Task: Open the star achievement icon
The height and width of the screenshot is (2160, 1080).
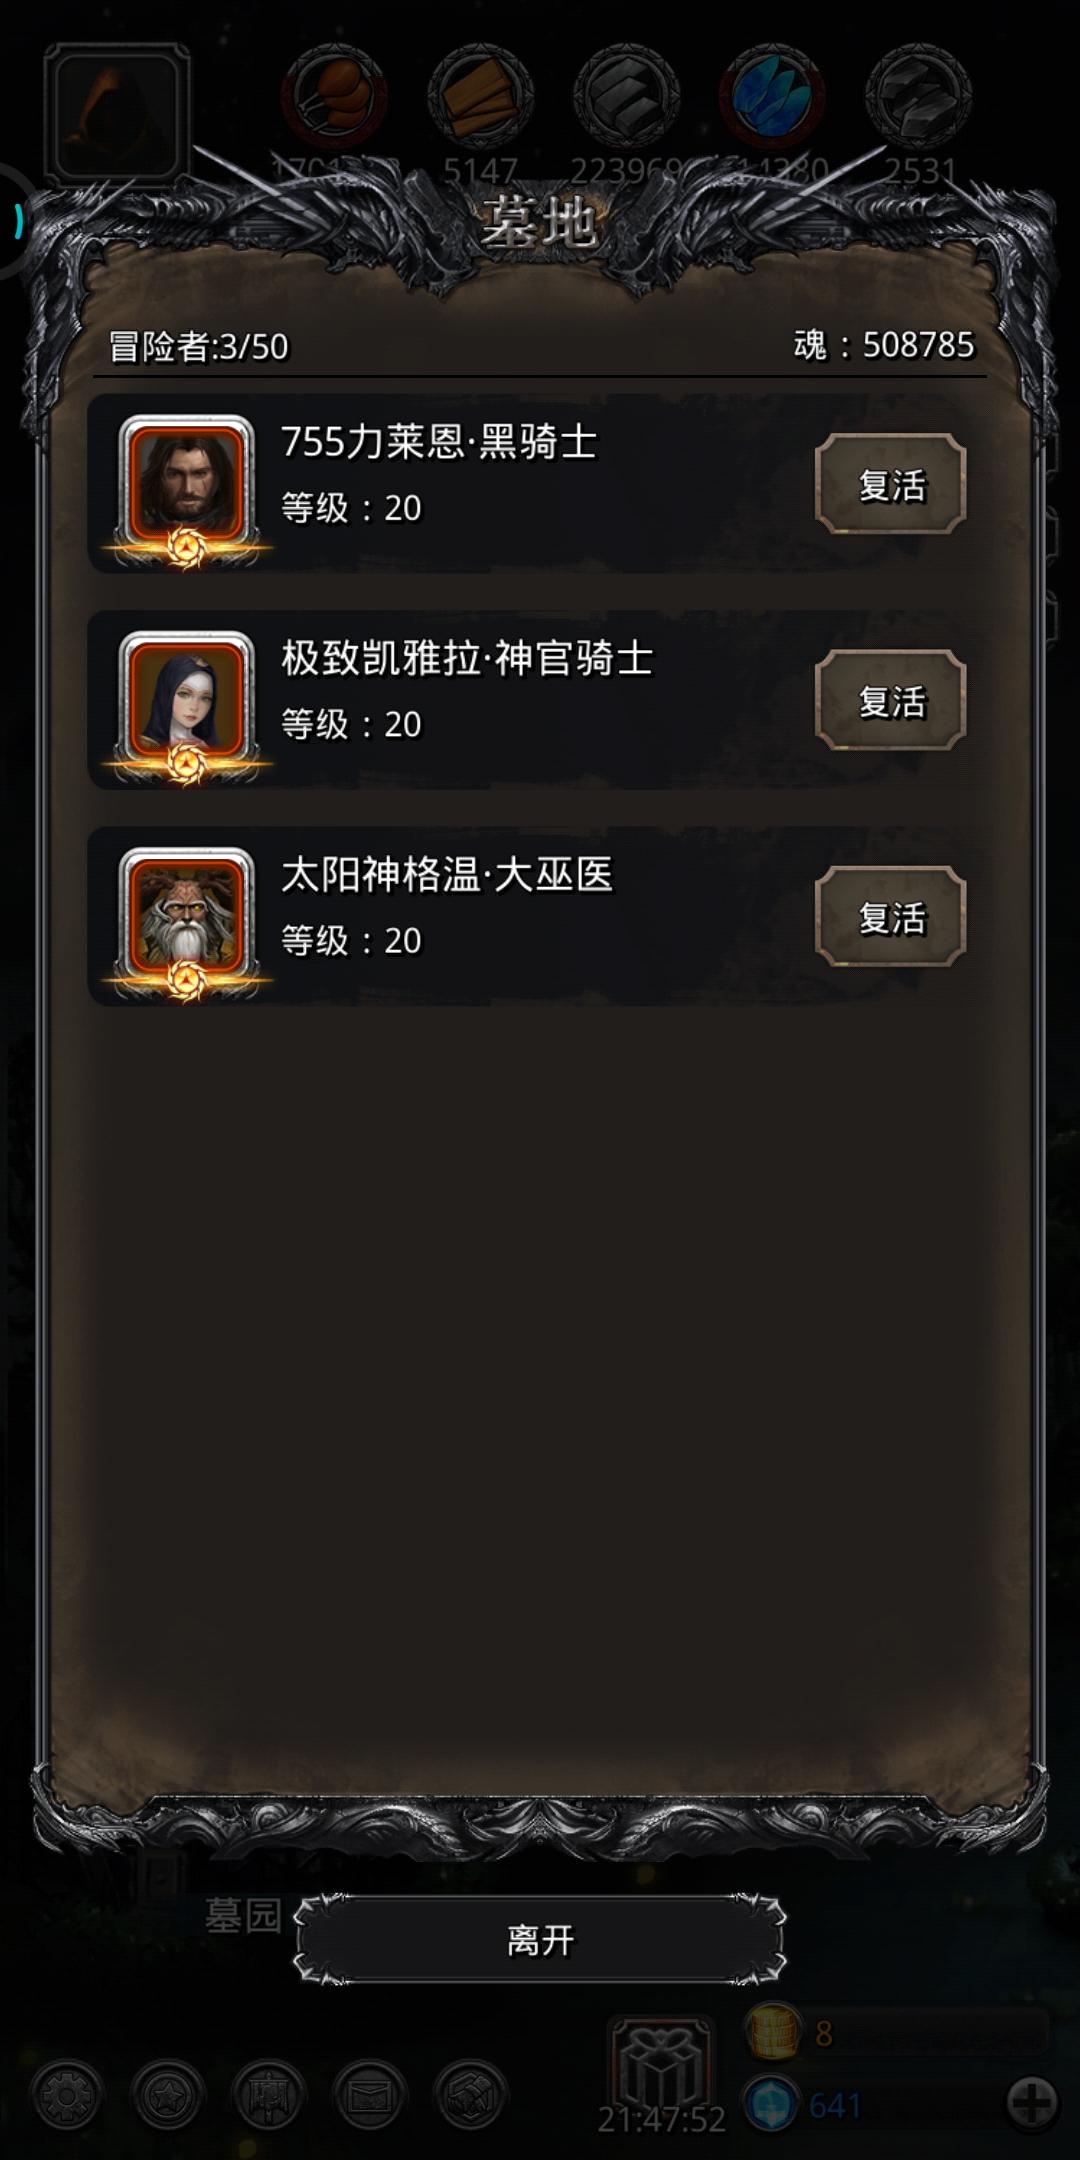Action: coord(168,2095)
